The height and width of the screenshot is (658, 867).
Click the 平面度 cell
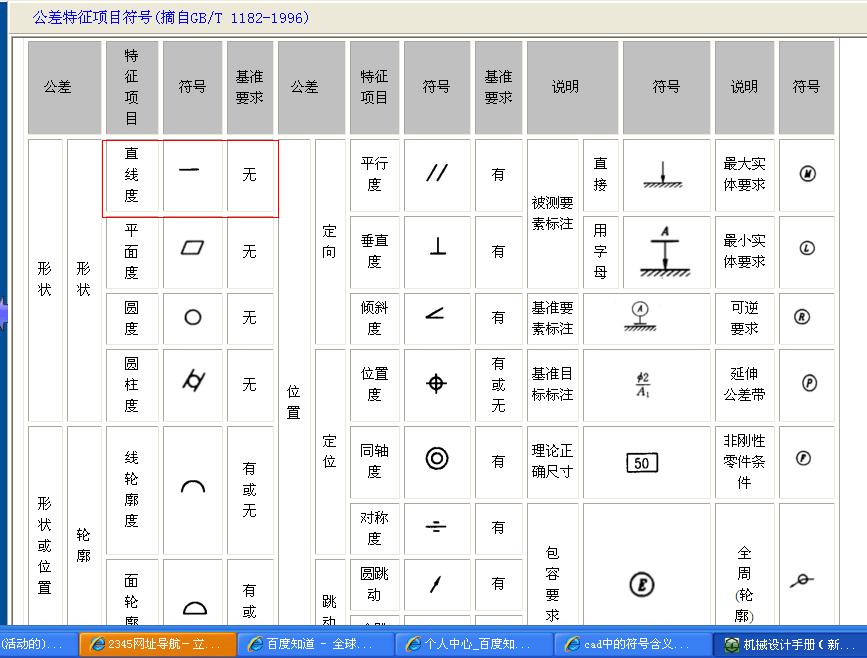(x=132, y=252)
